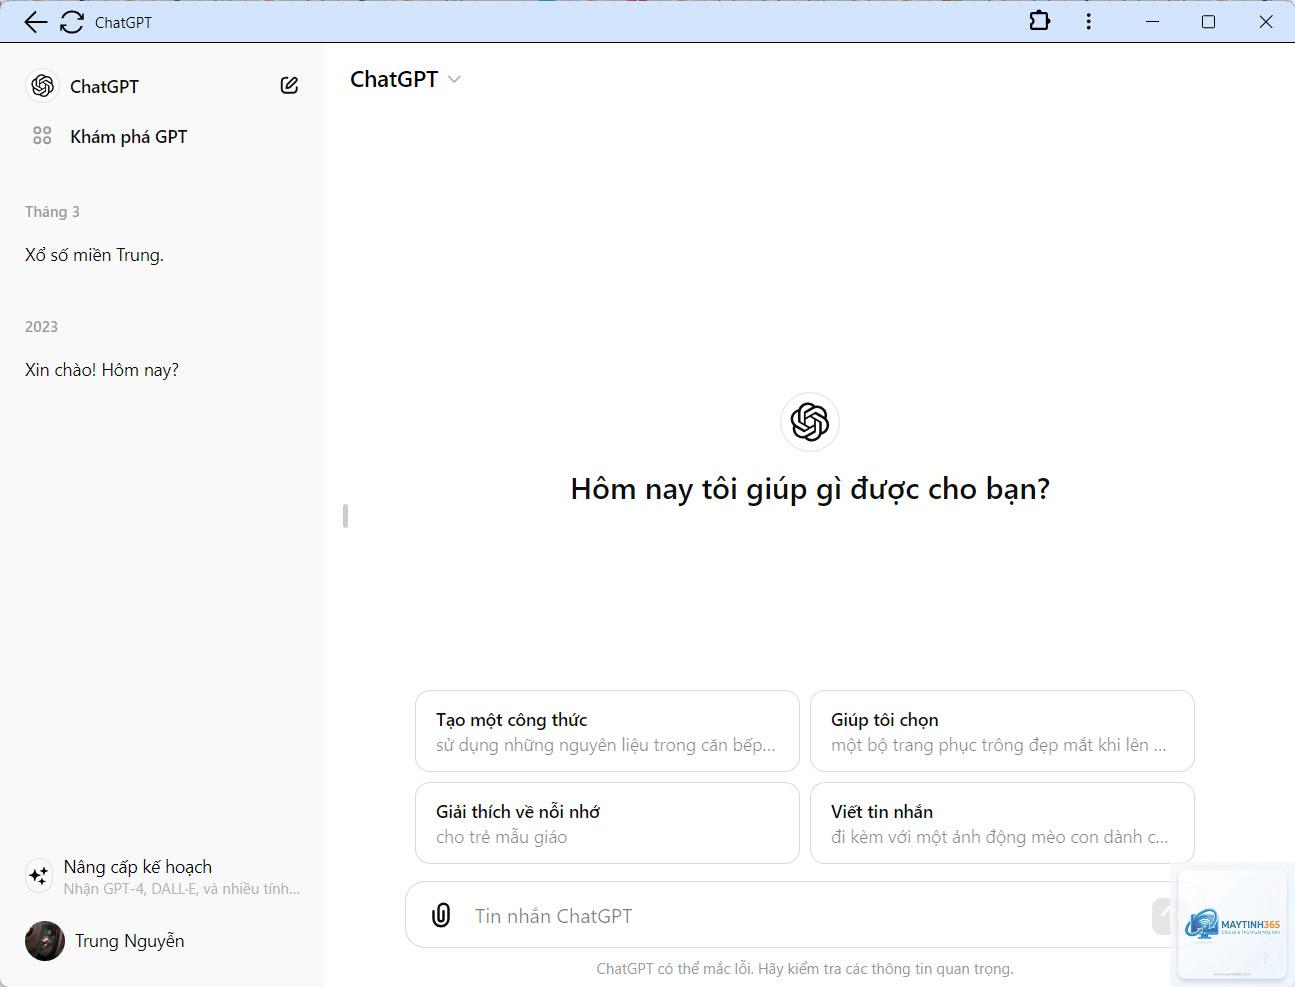Viewport: 1295px width, 987px height.
Task: Click the Nâng cấp kế hoạch sparkle icon
Action: [39, 876]
